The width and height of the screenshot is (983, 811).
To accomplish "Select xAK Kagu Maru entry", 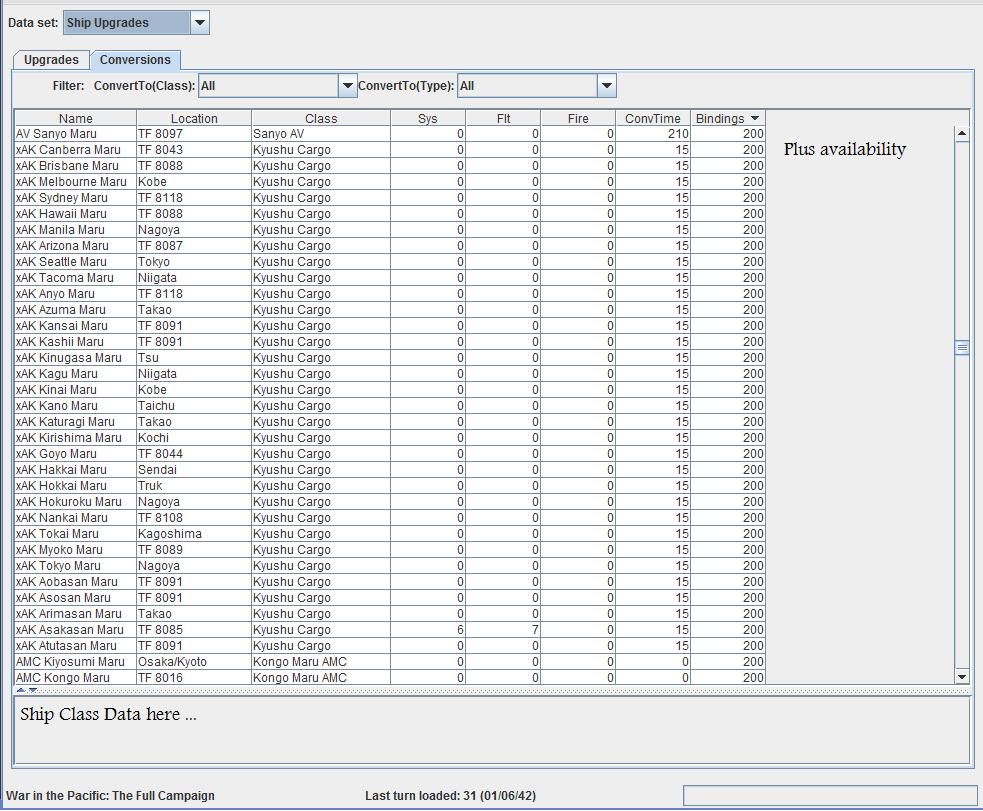I will tap(56, 374).
